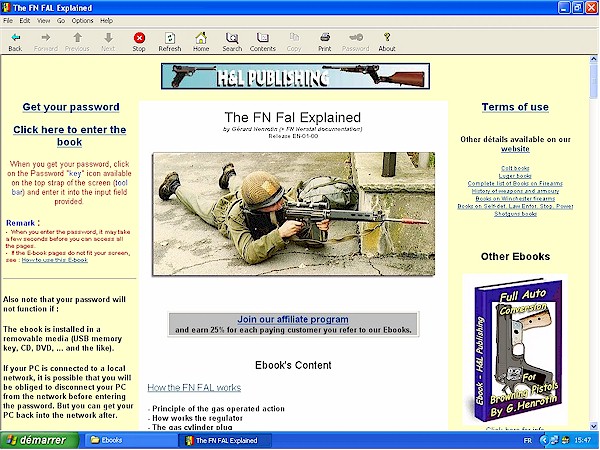This screenshot has width=600, height=450.
Task: Click 'How works the regulator' text
Action: click(197, 418)
